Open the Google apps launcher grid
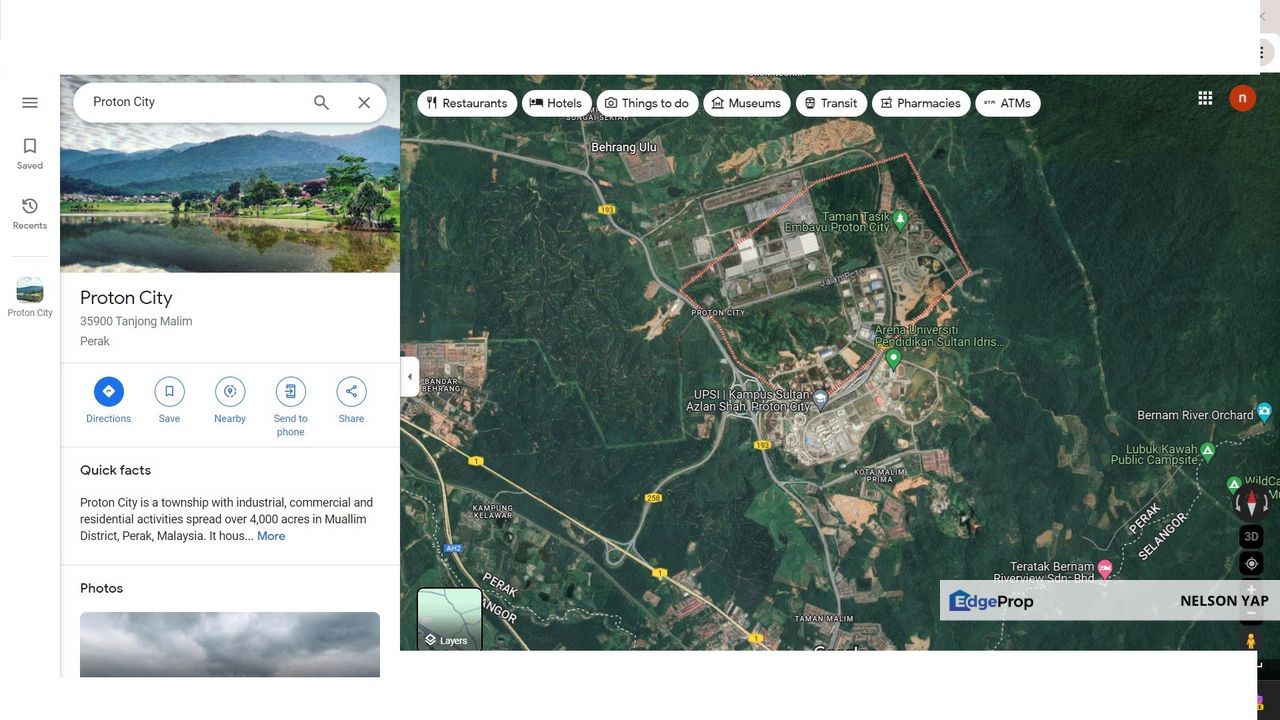 tap(1205, 97)
